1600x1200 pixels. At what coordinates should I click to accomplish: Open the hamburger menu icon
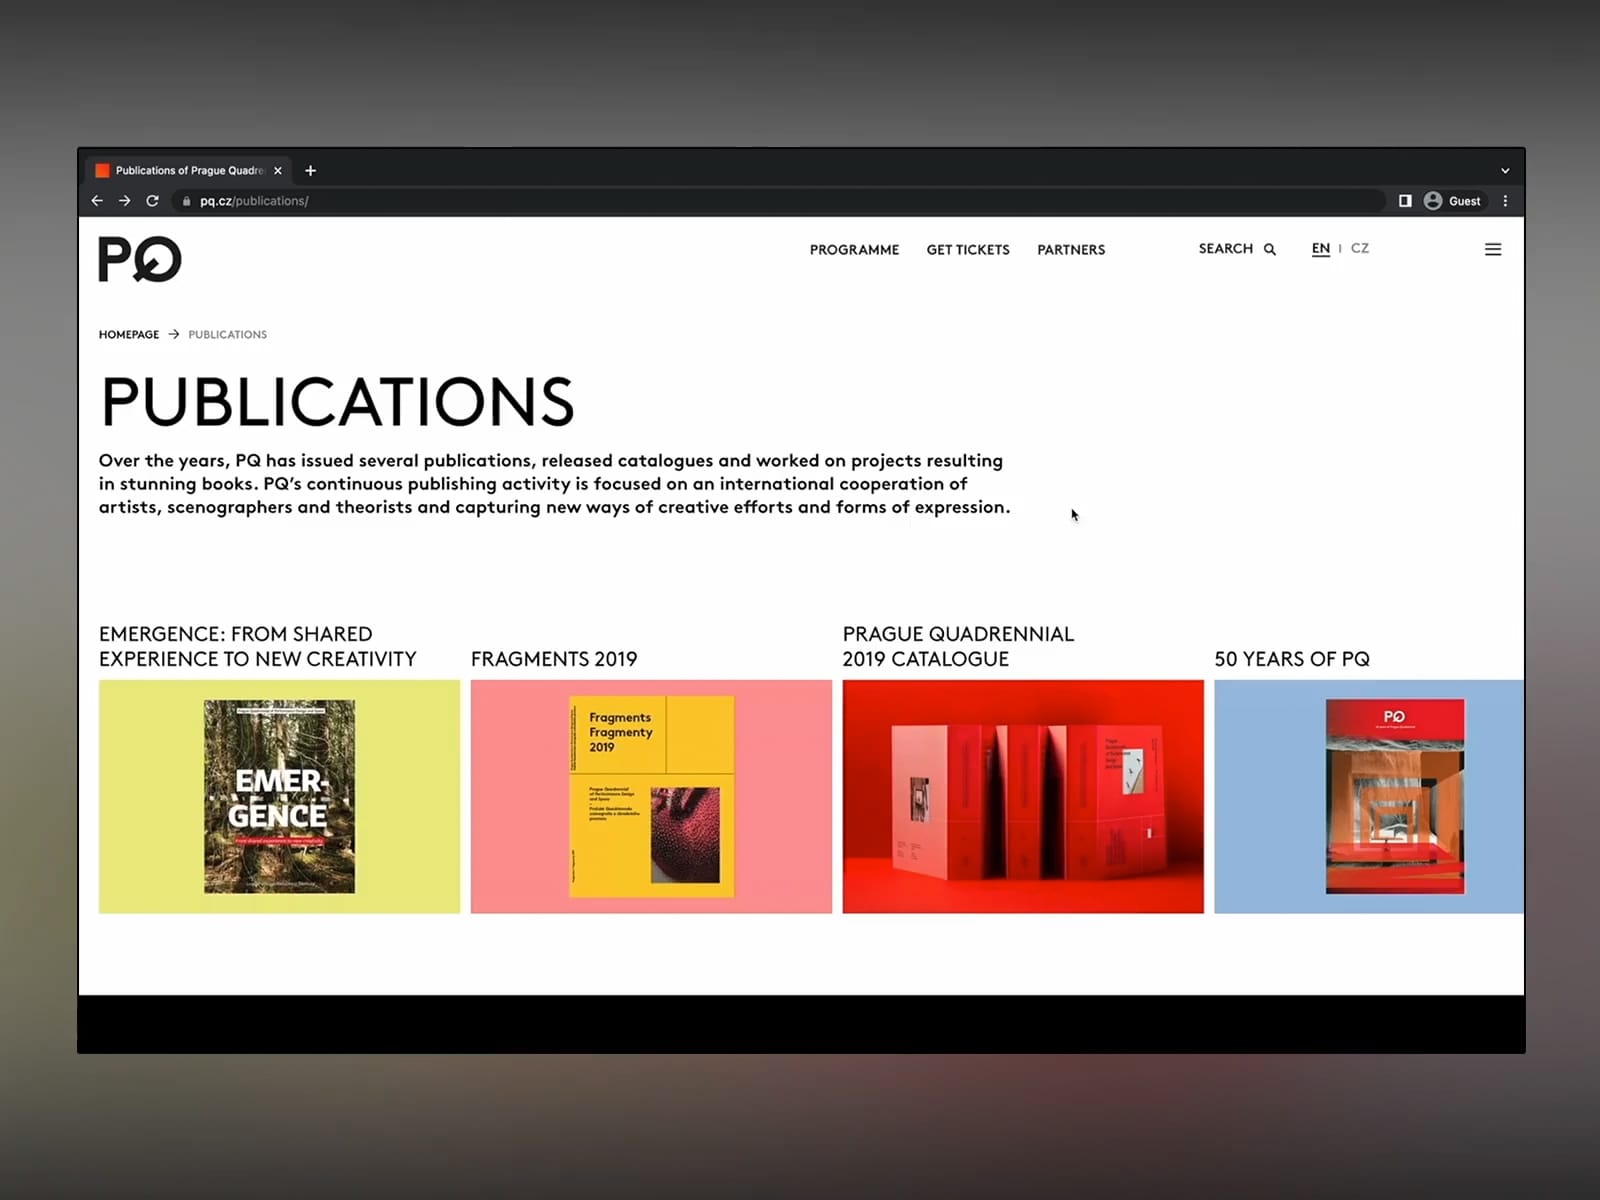point(1493,249)
